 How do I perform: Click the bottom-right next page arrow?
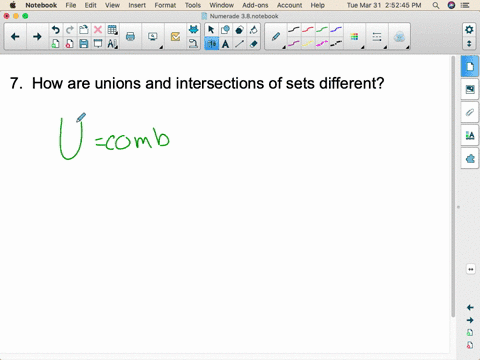coord(470,320)
